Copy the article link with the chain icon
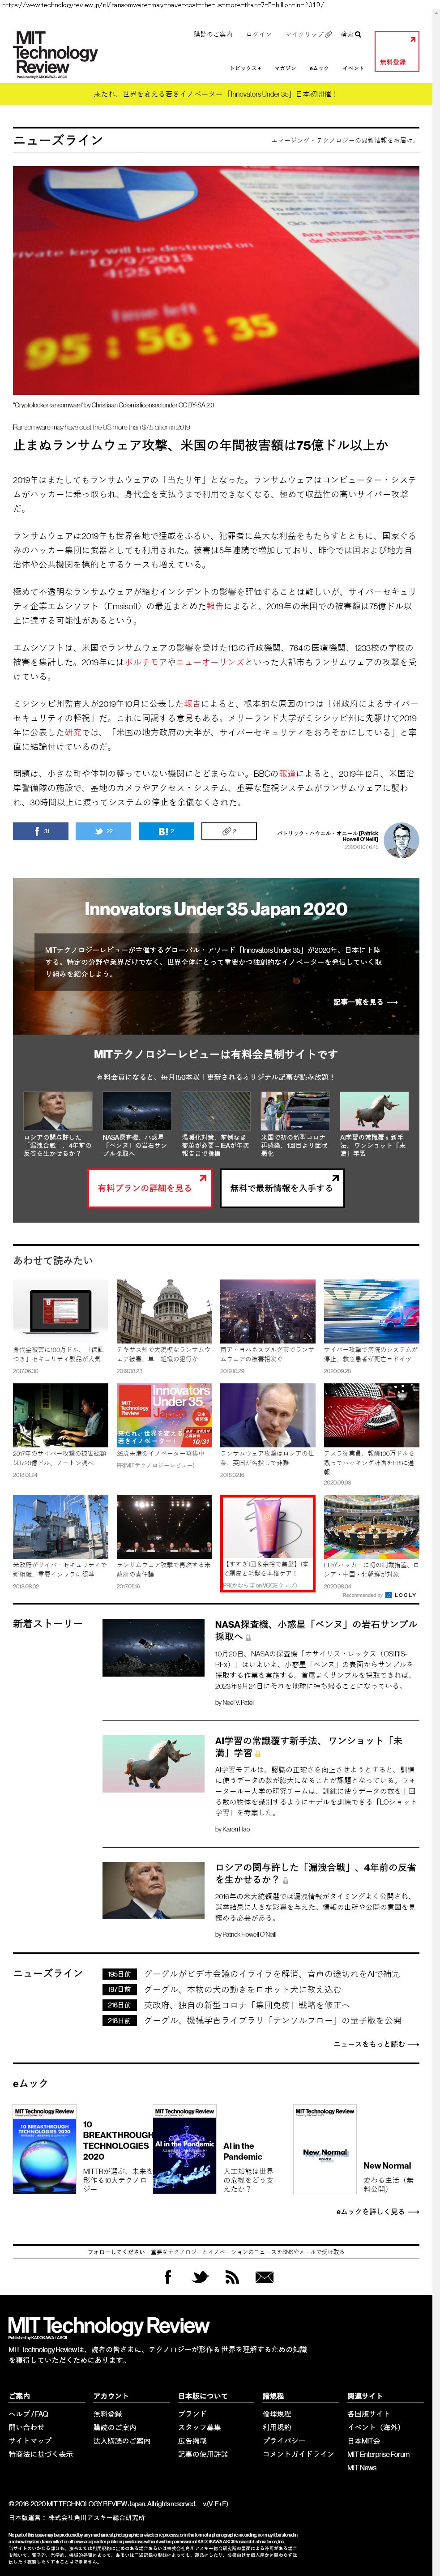 click(229, 831)
